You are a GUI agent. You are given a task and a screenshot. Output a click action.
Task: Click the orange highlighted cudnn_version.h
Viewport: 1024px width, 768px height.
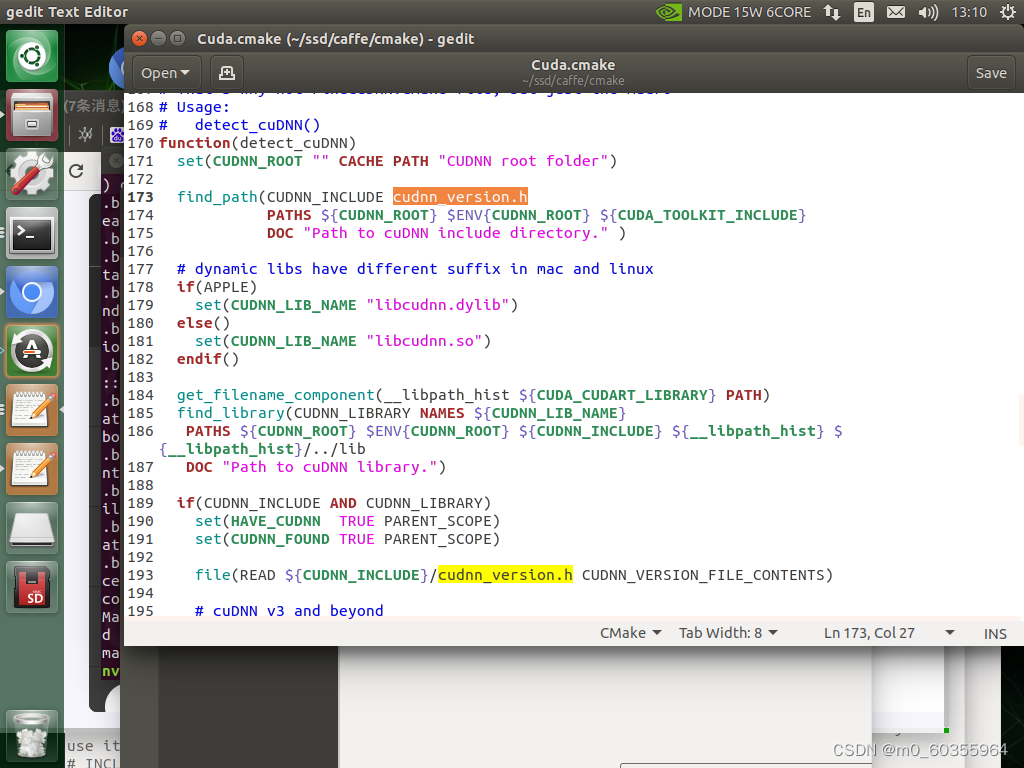pyautogui.click(x=460, y=197)
